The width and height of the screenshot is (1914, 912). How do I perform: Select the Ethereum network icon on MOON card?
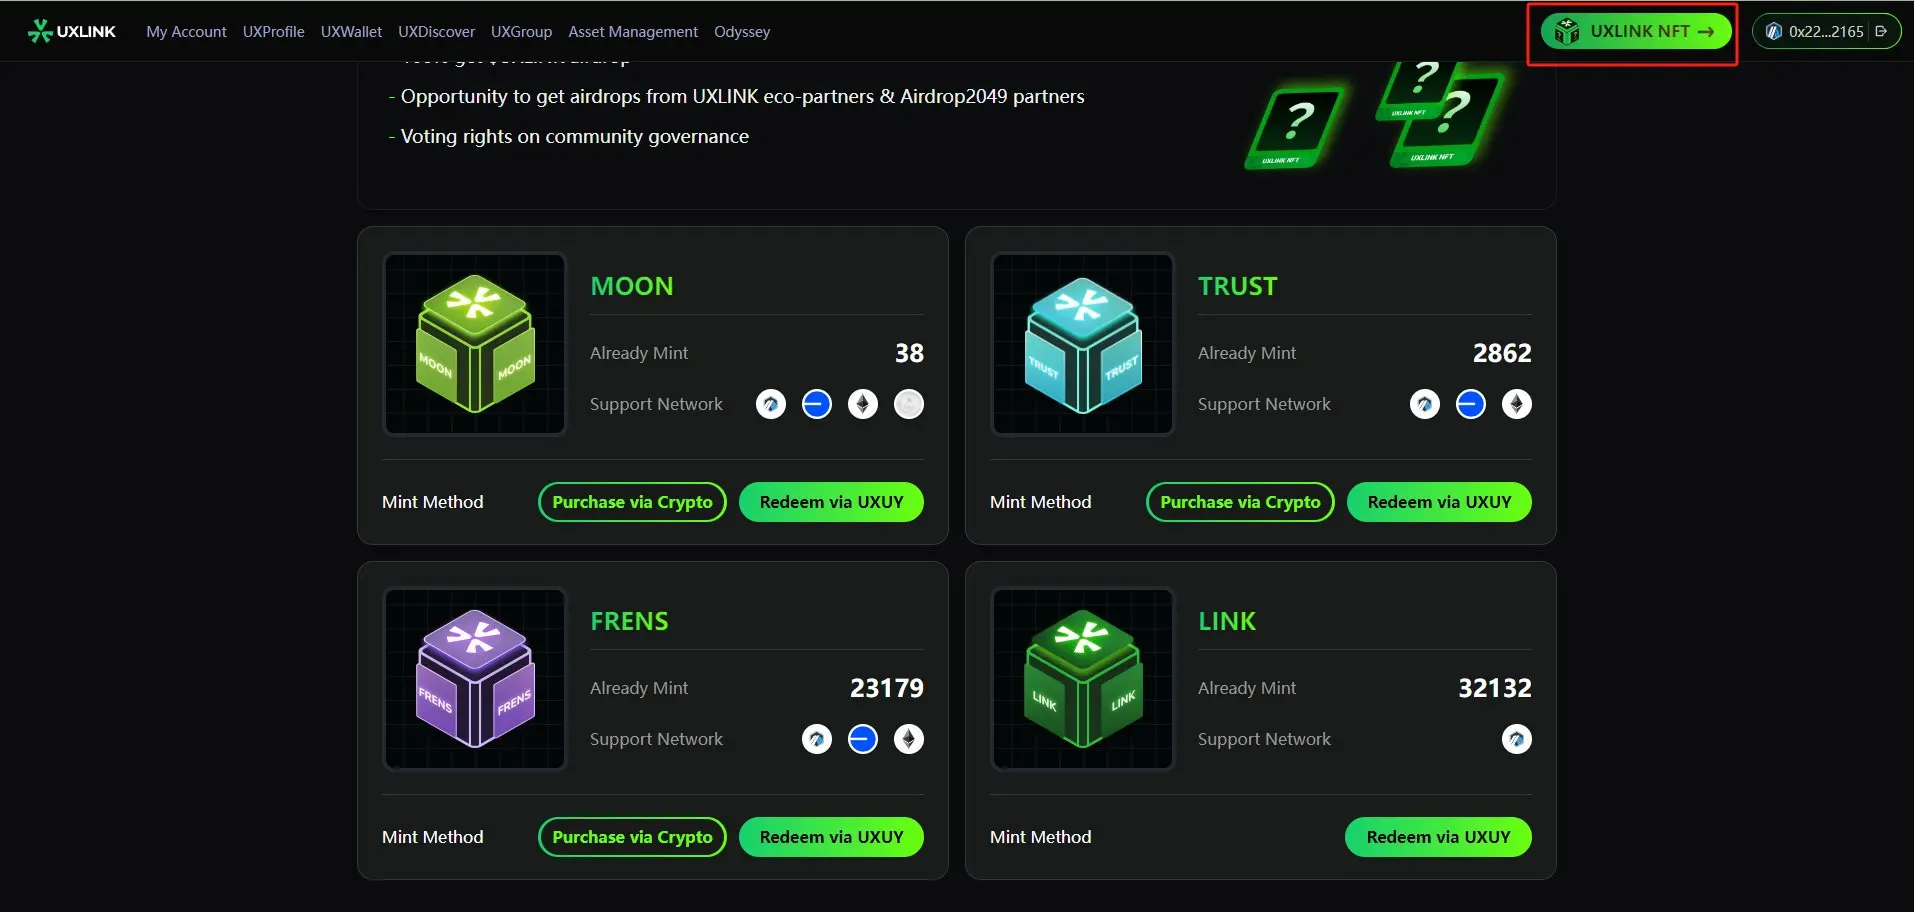coord(863,404)
